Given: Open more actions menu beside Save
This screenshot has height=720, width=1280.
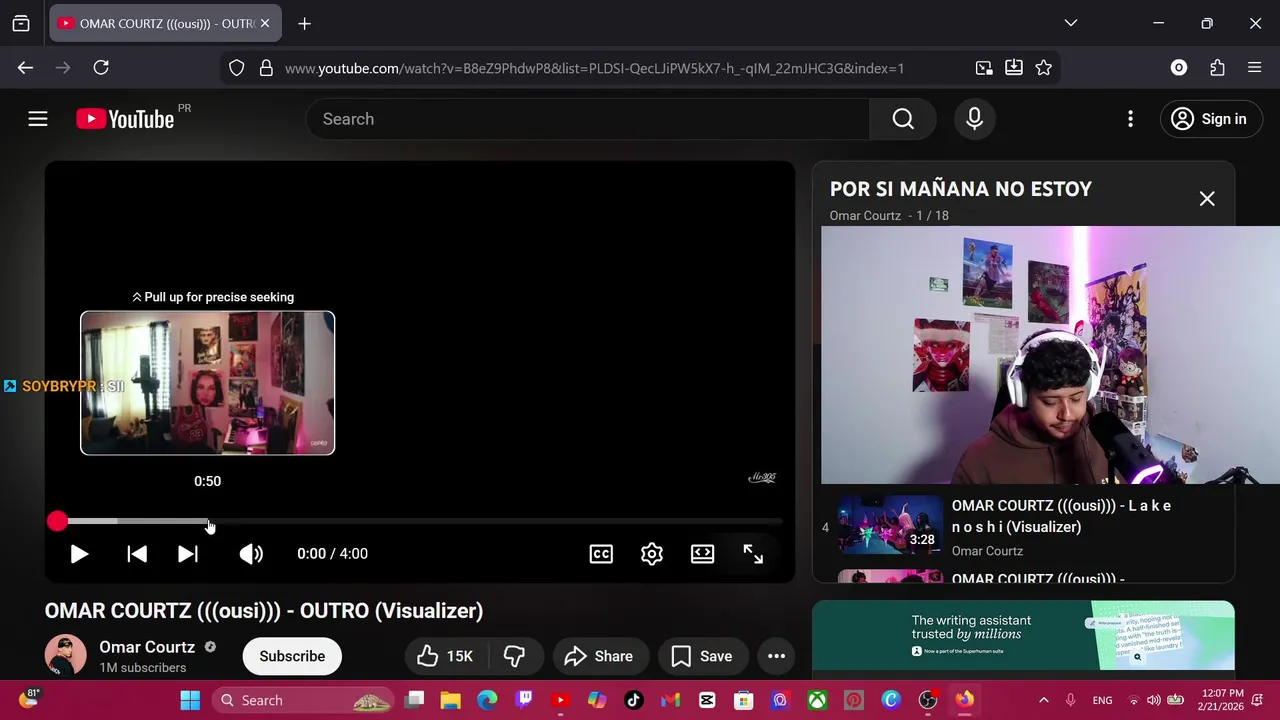Looking at the screenshot, I should (776, 656).
